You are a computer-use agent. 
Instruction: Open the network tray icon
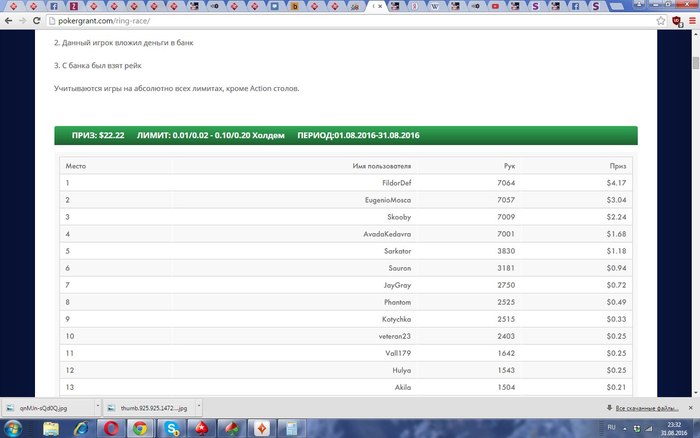pos(649,429)
